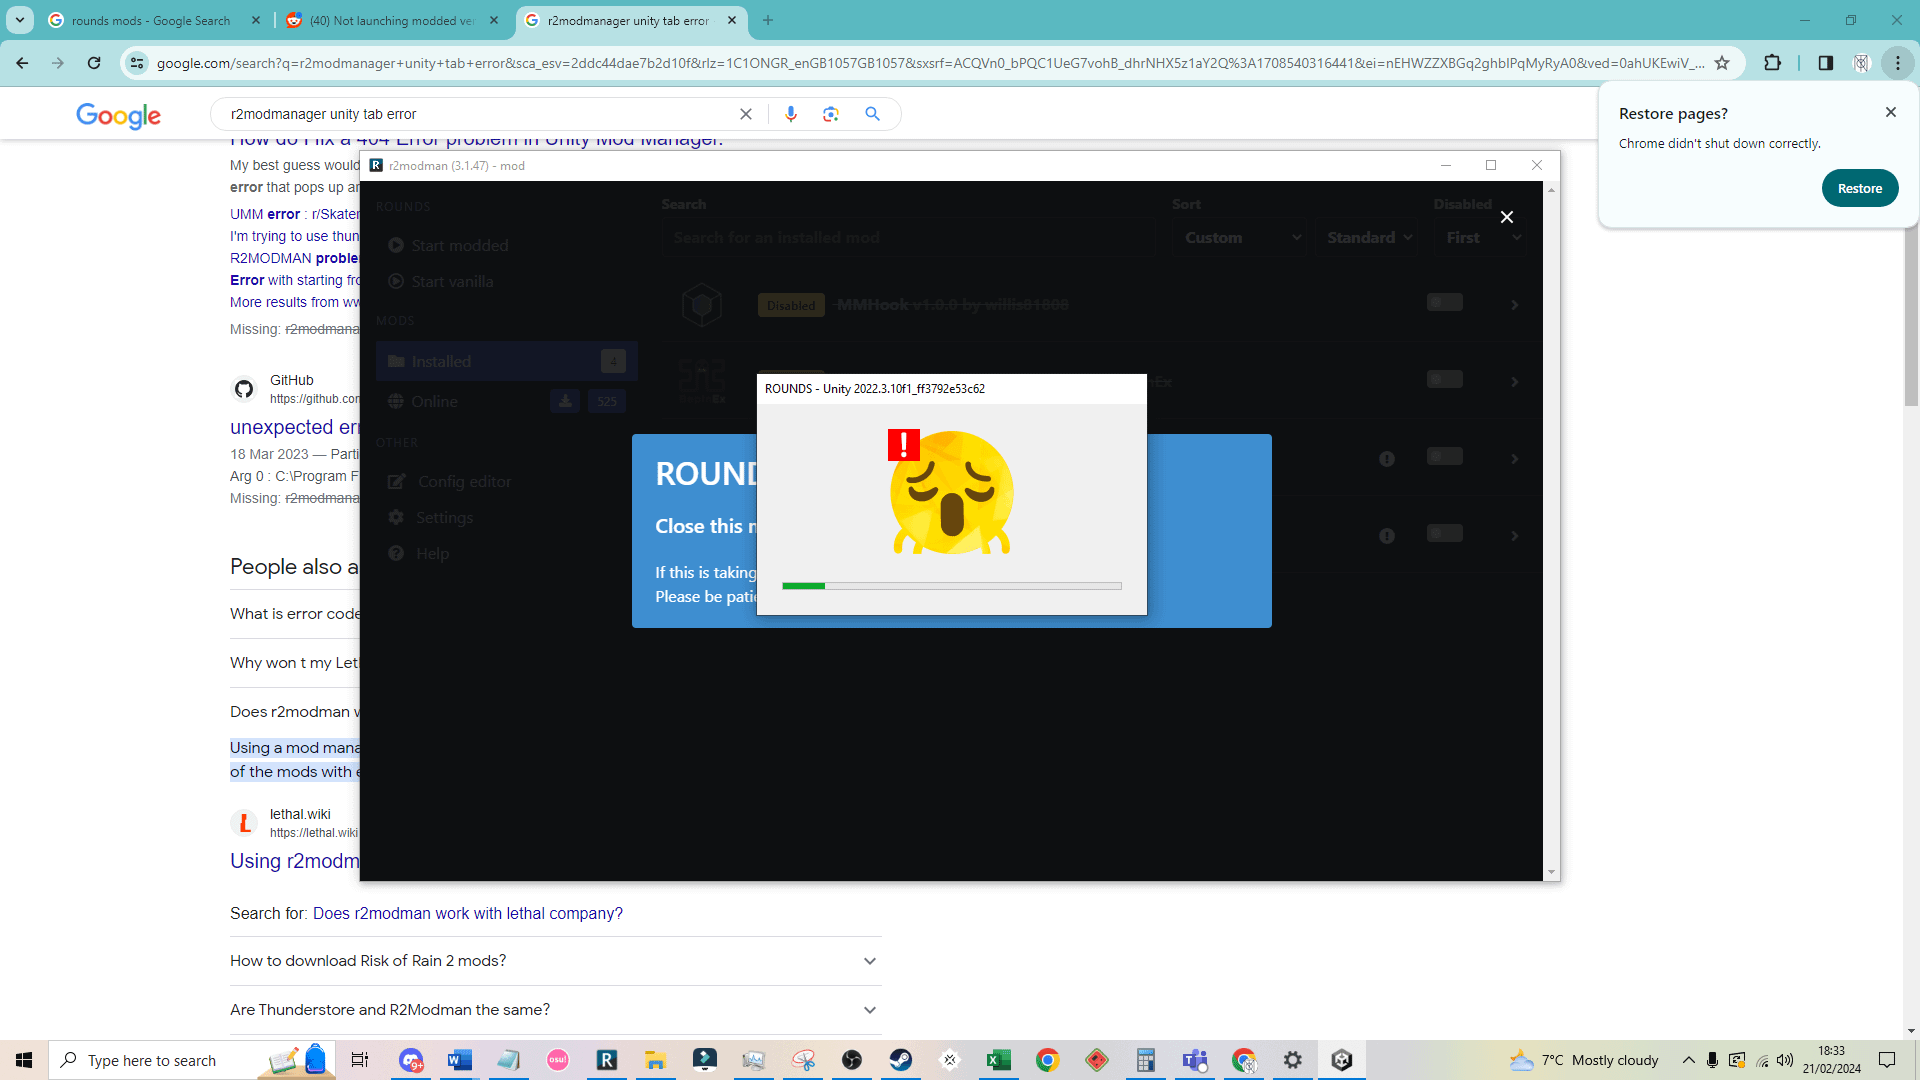1920x1080 pixels.
Task: Toggle the third mod's enable switch
Action: [x=1444, y=456]
